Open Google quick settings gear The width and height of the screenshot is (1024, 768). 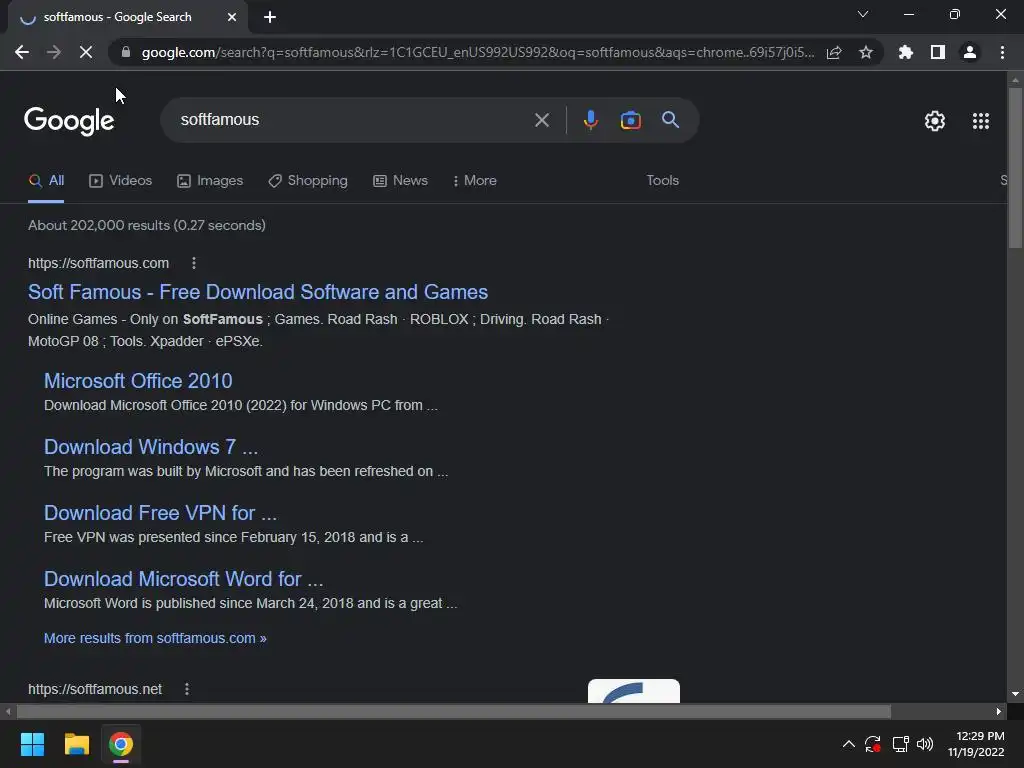pyautogui.click(x=935, y=121)
